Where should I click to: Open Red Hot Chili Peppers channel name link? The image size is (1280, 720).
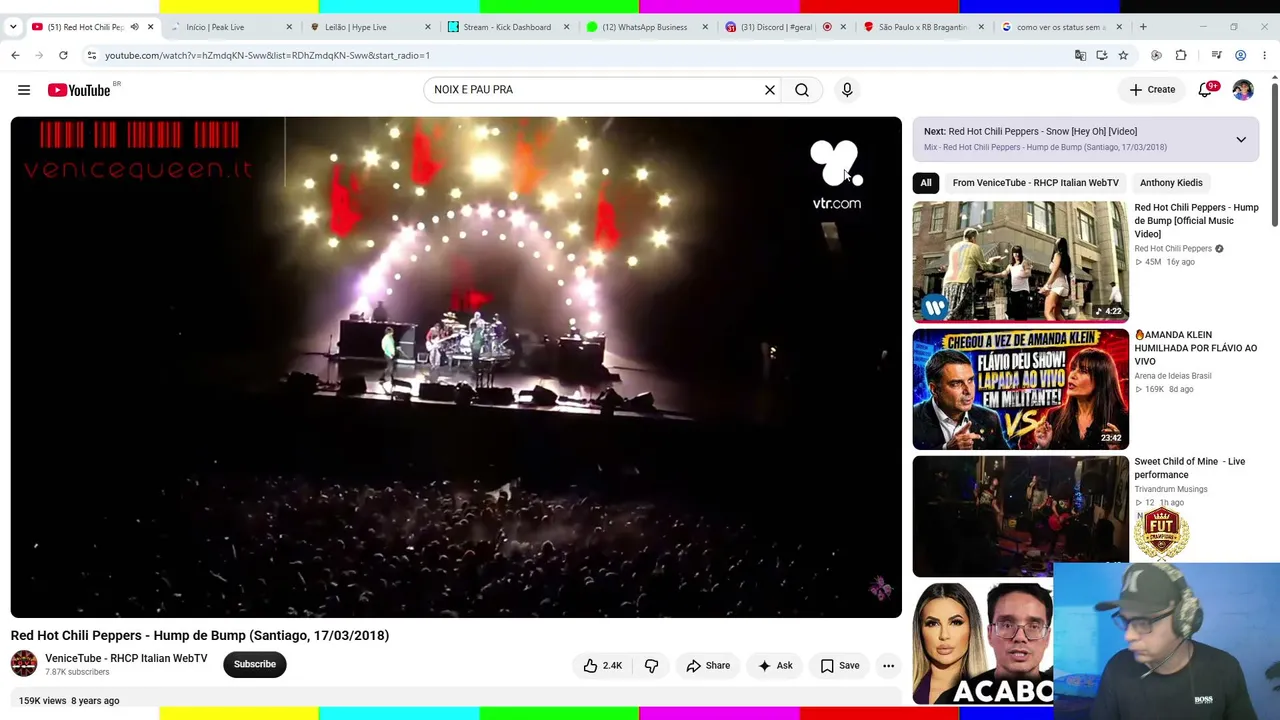(1173, 249)
